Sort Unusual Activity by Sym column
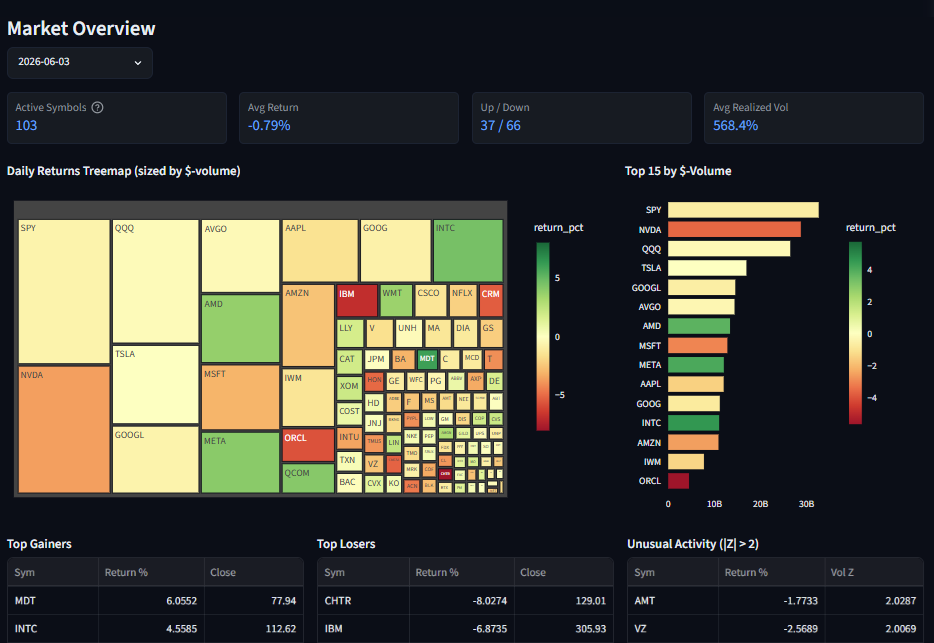The image size is (934, 643). point(673,573)
